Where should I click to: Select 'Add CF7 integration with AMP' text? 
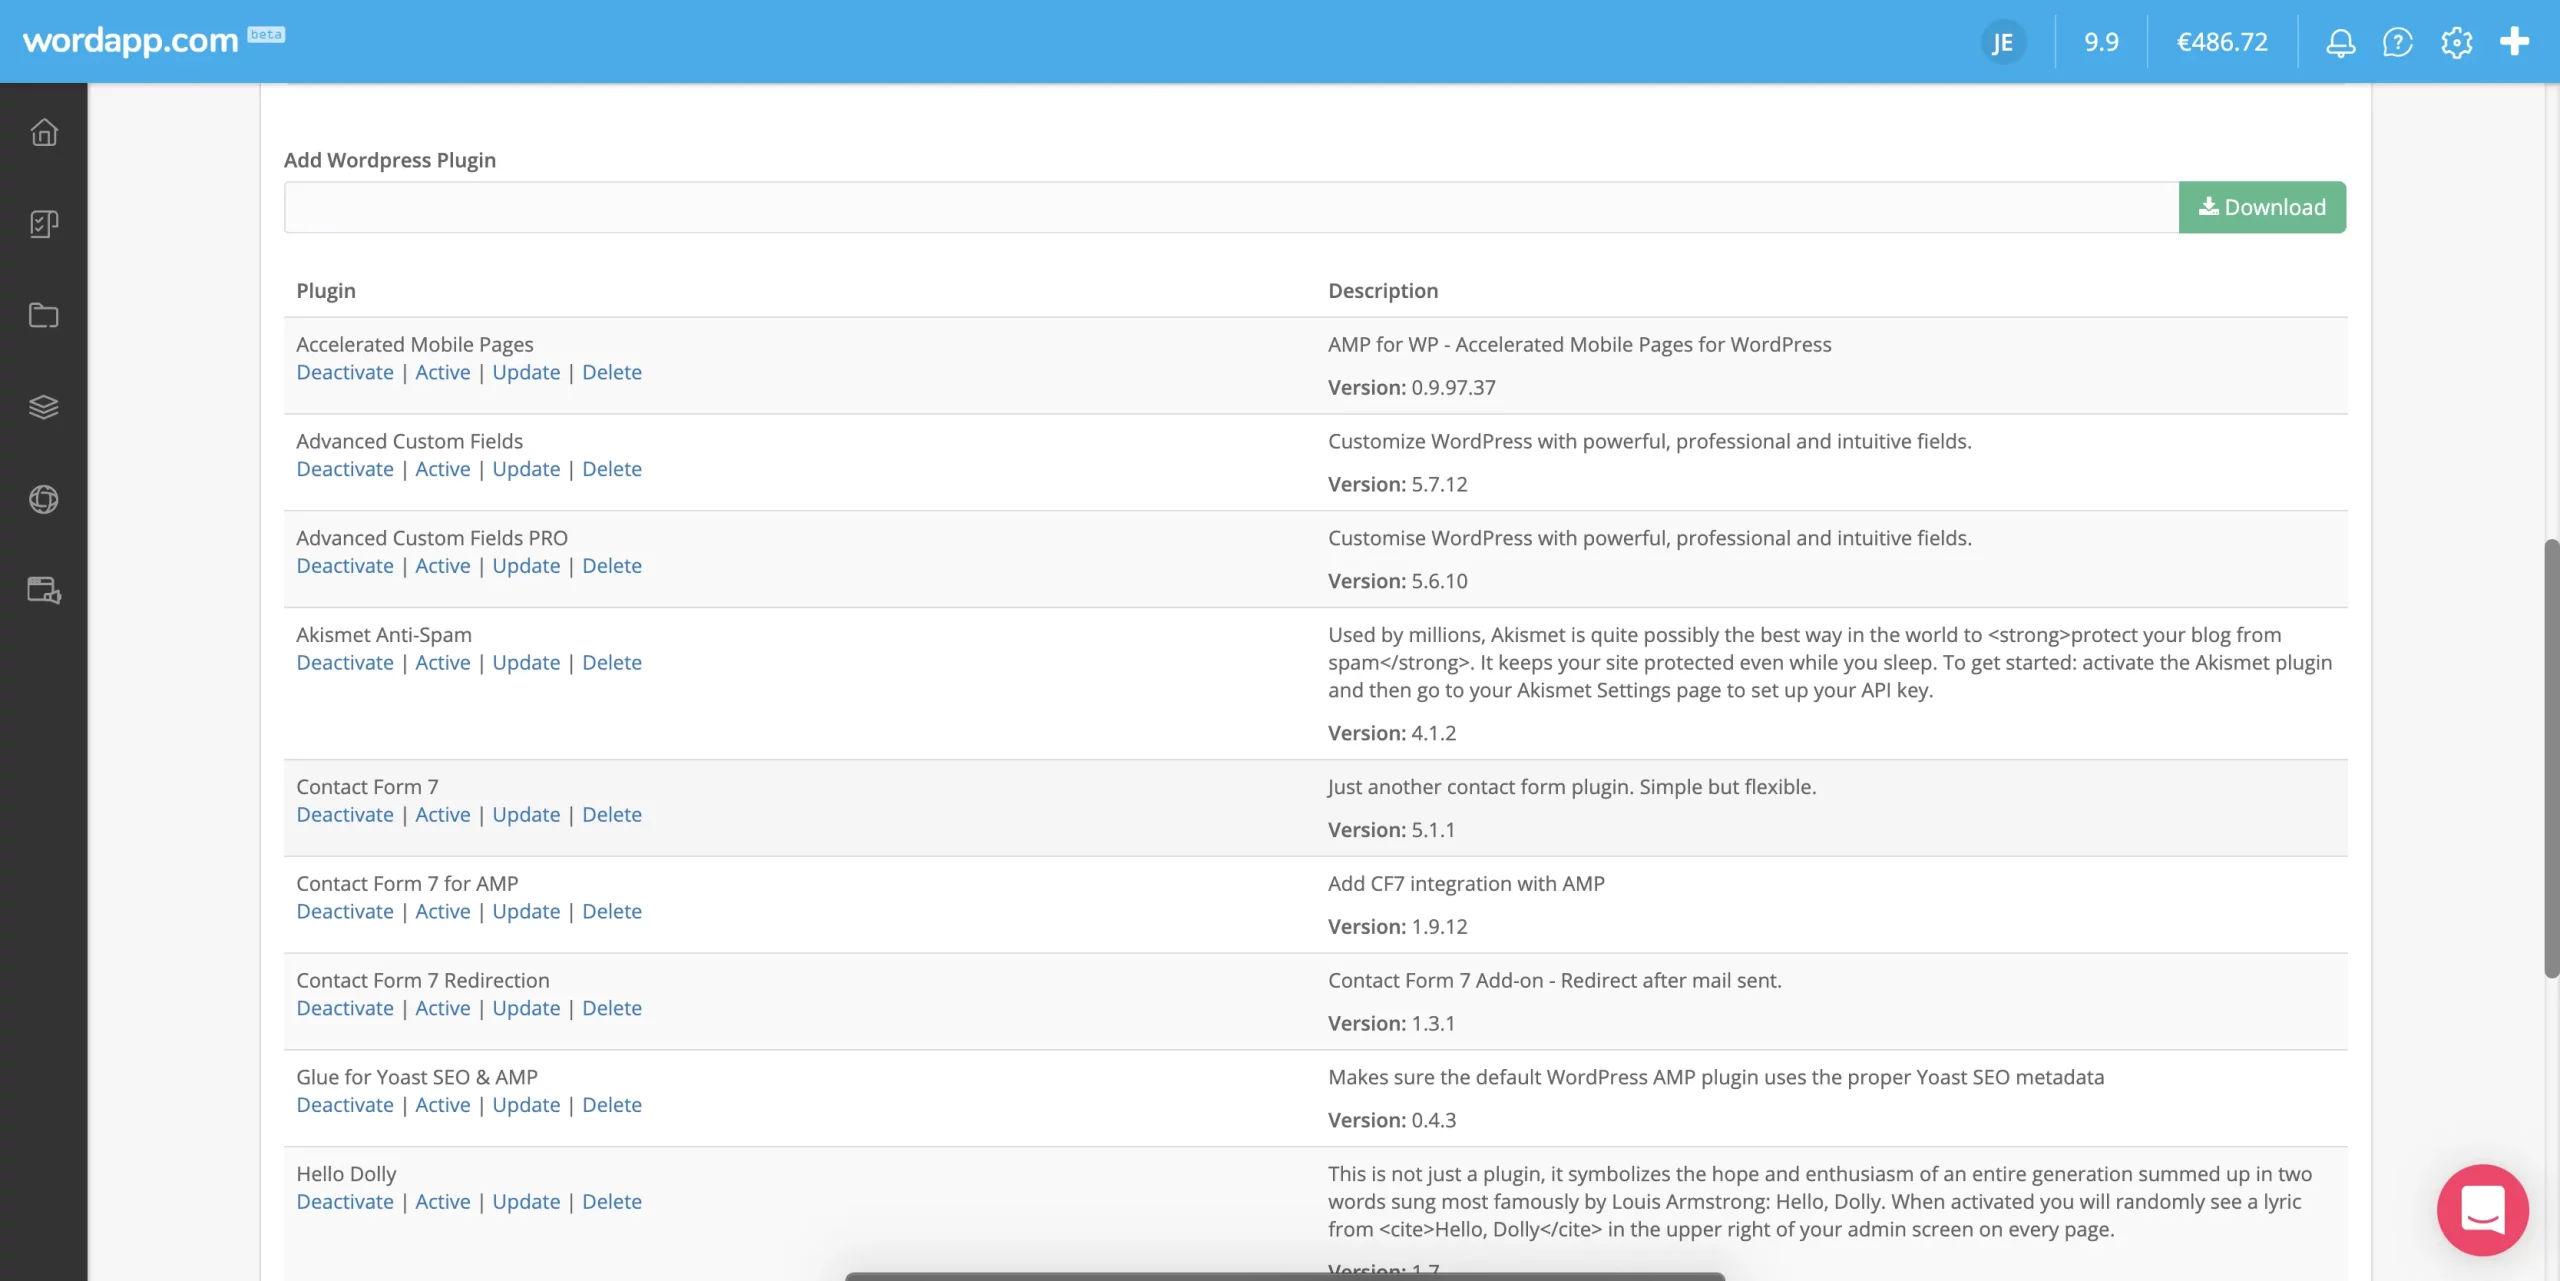(x=1466, y=884)
